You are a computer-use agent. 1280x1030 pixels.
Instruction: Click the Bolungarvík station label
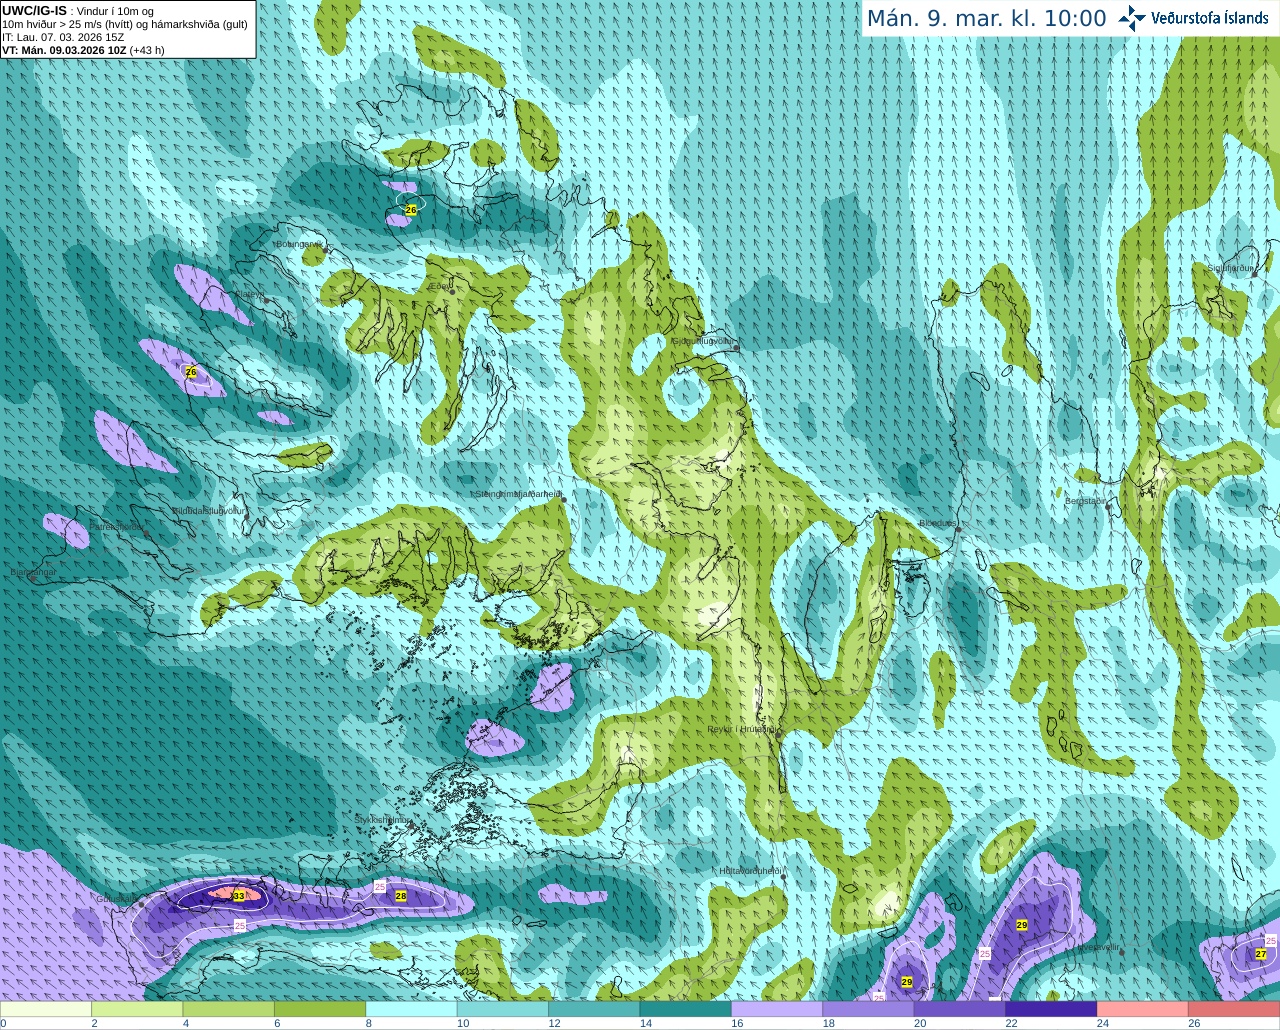298,243
